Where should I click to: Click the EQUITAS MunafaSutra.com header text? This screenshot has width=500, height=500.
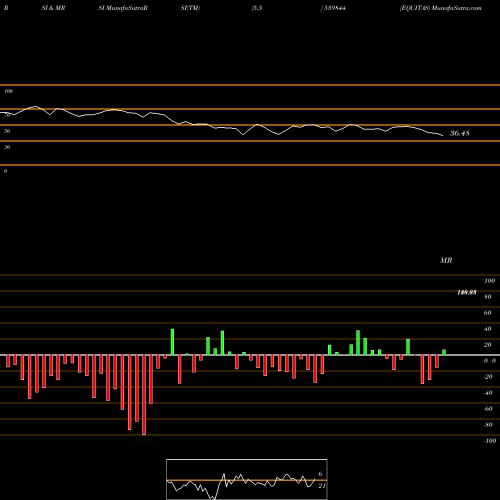click(x=440, y=8)
